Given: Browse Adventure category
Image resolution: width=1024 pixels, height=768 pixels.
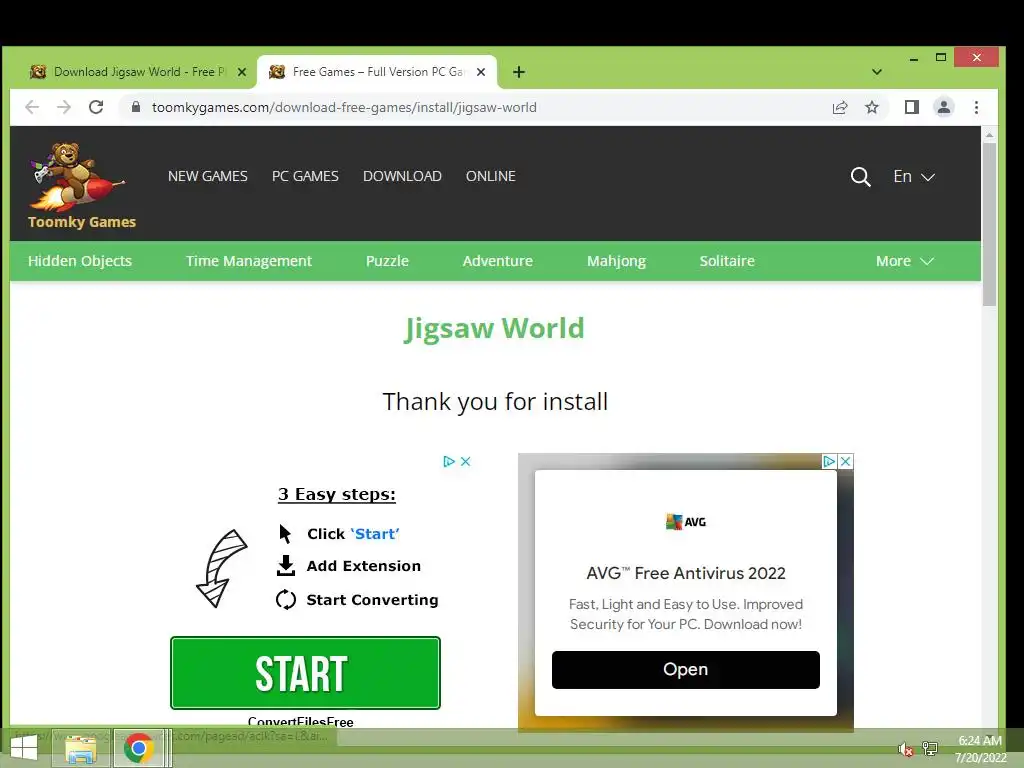Looking at the screenshot, I should pyautogui.click(x=498, y=261).
